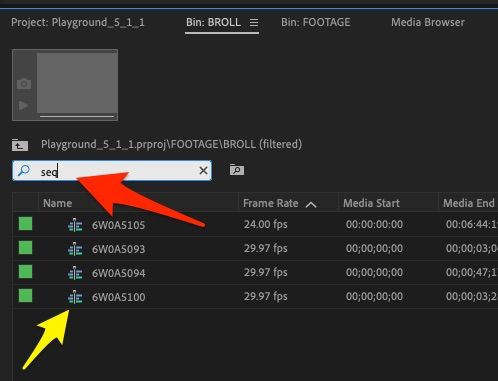Click the search magnifier icon
The height and width of the screenshot is (381, 498).
coord(24,171)
